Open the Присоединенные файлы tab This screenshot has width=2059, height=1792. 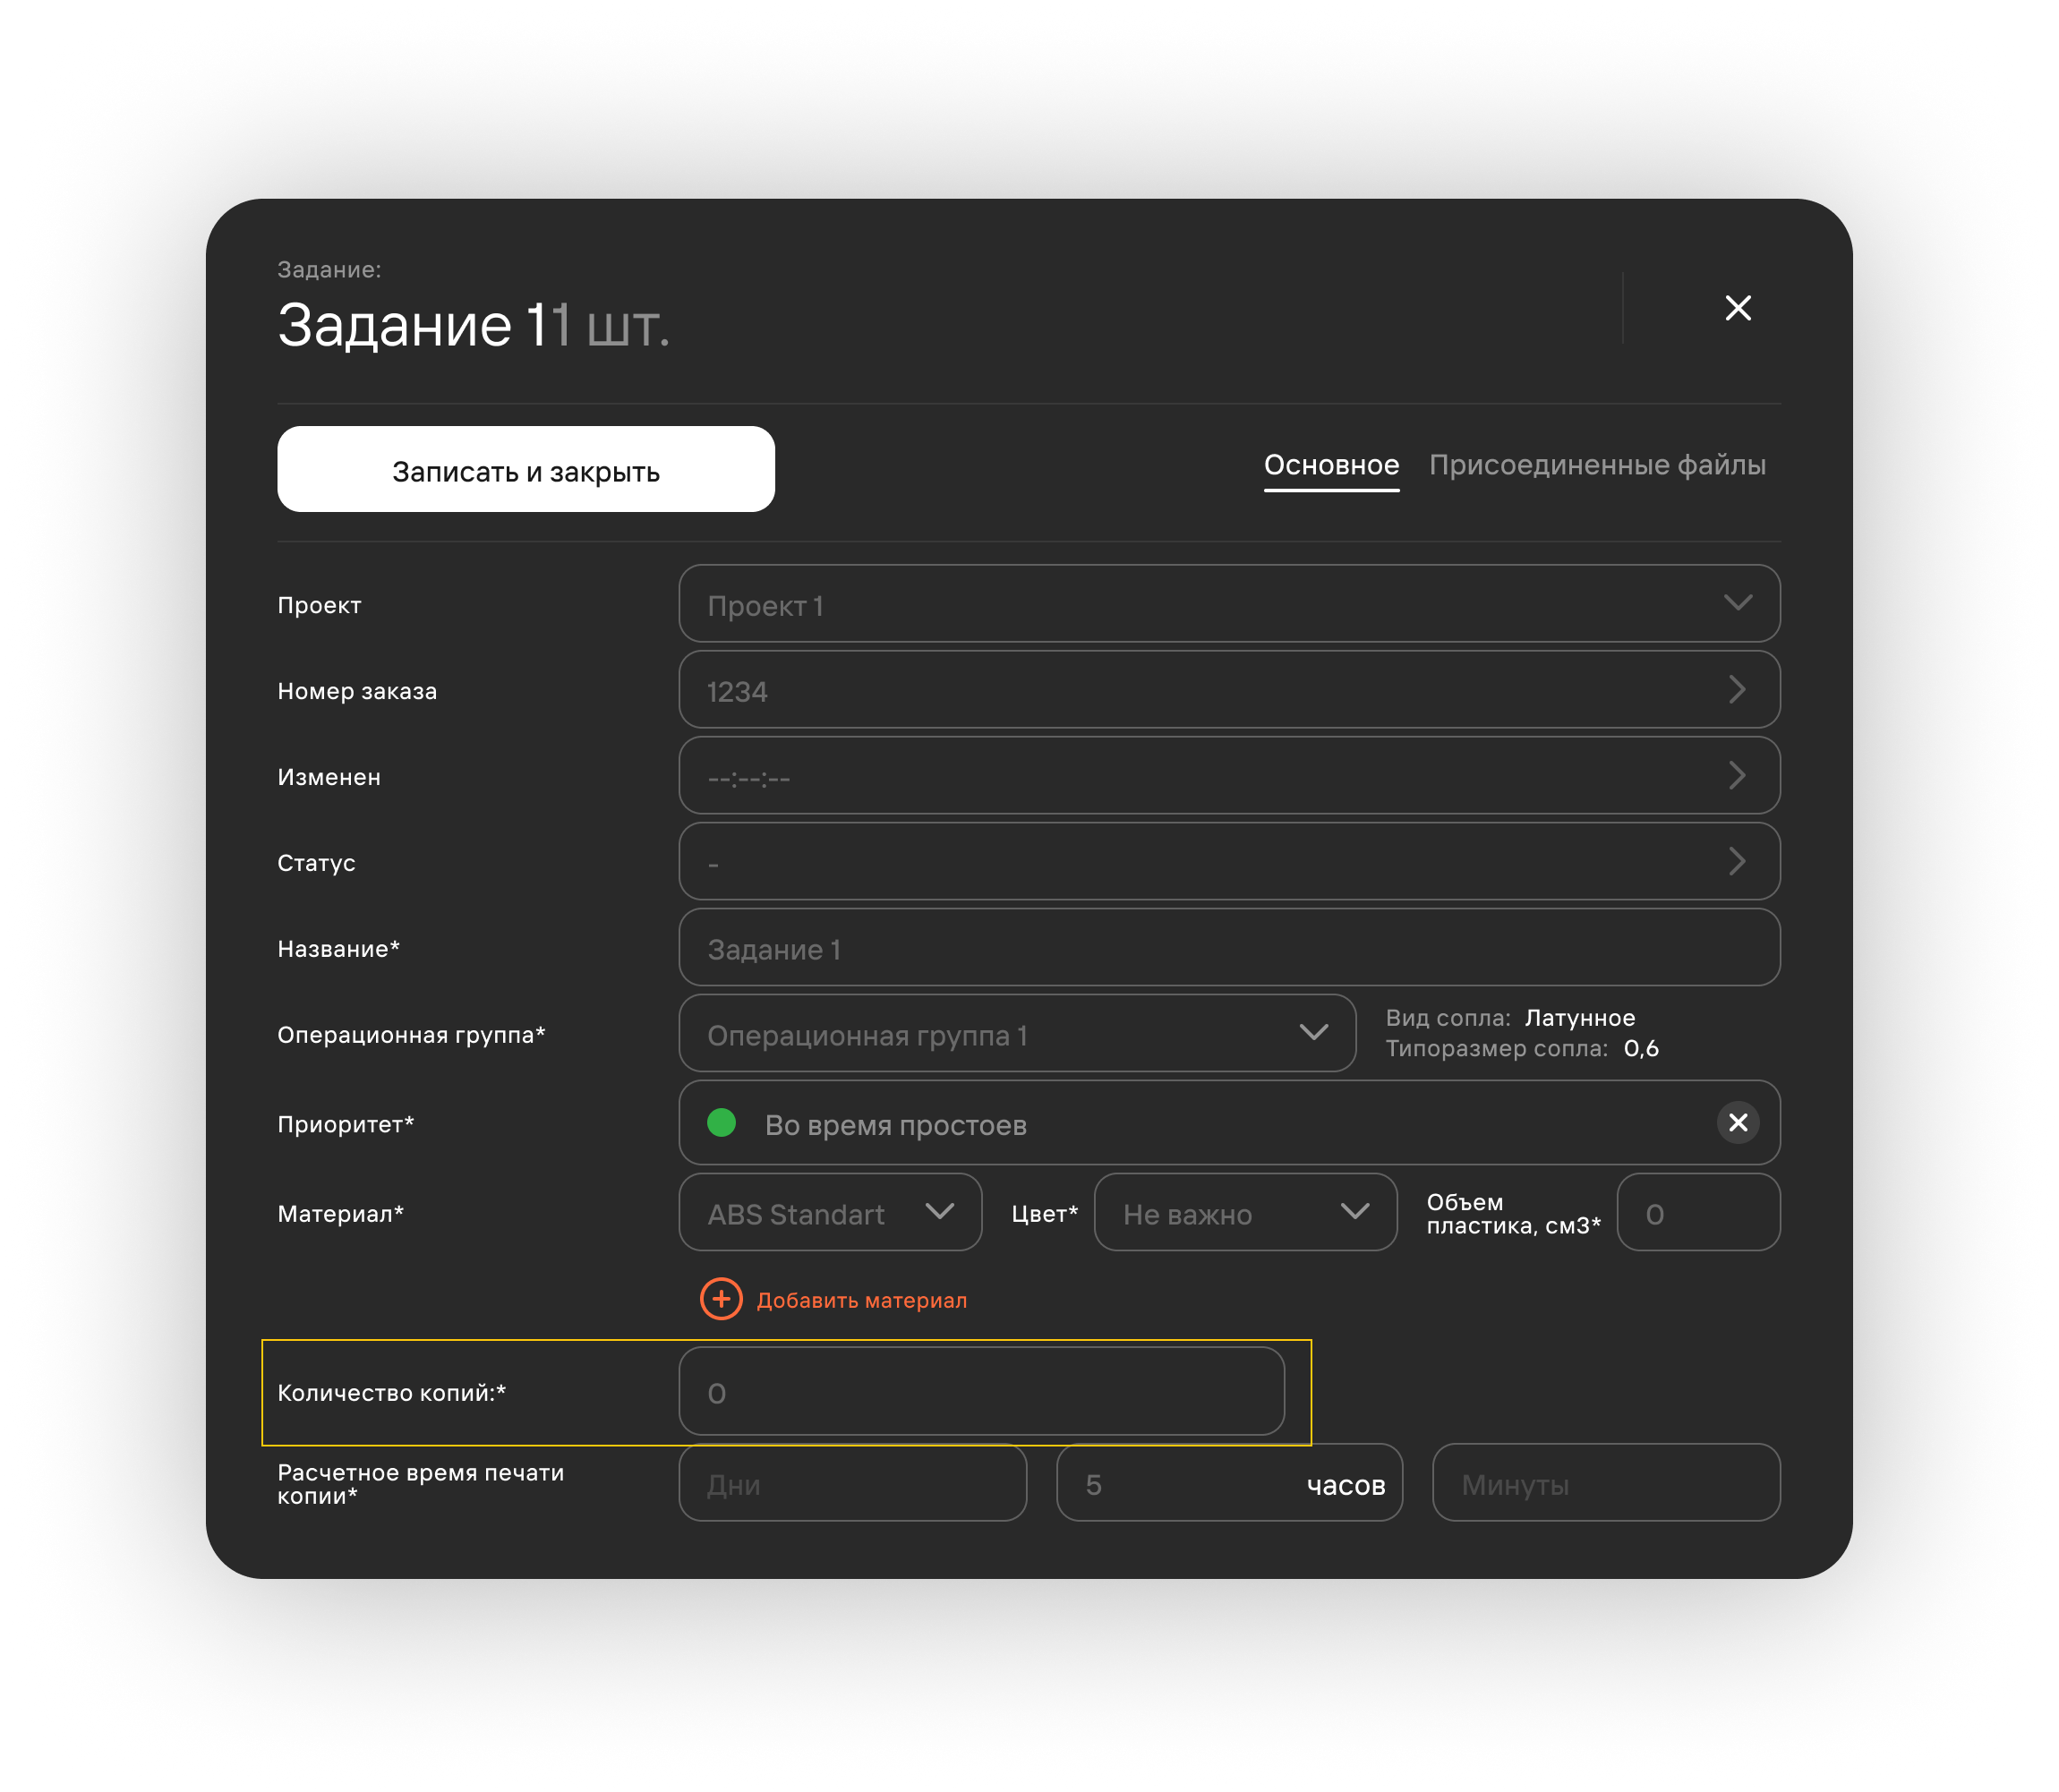[1597, 465]
